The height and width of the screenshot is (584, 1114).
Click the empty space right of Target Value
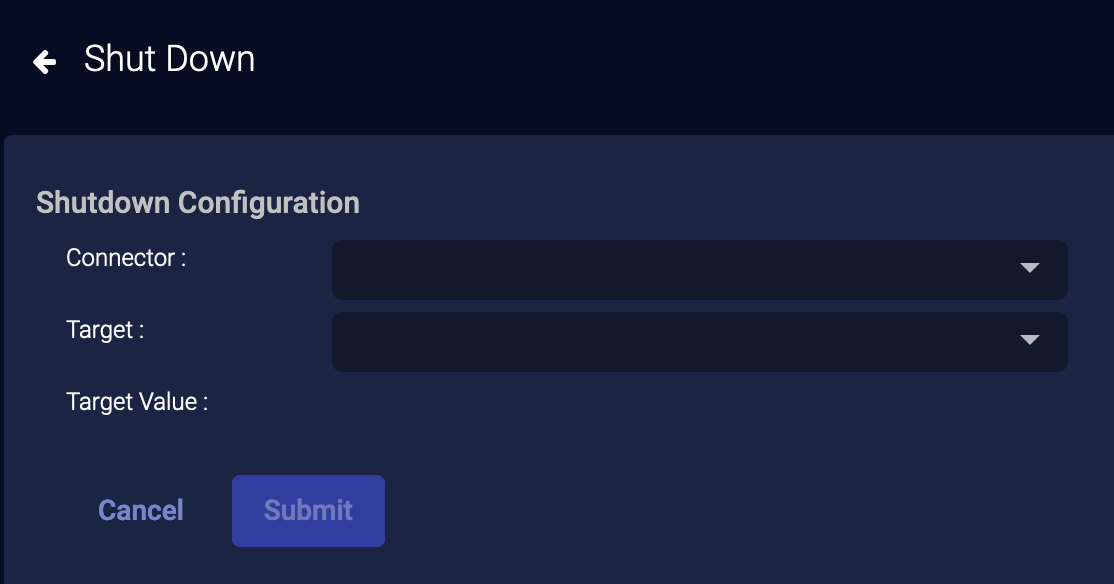[x=650, y=402]
